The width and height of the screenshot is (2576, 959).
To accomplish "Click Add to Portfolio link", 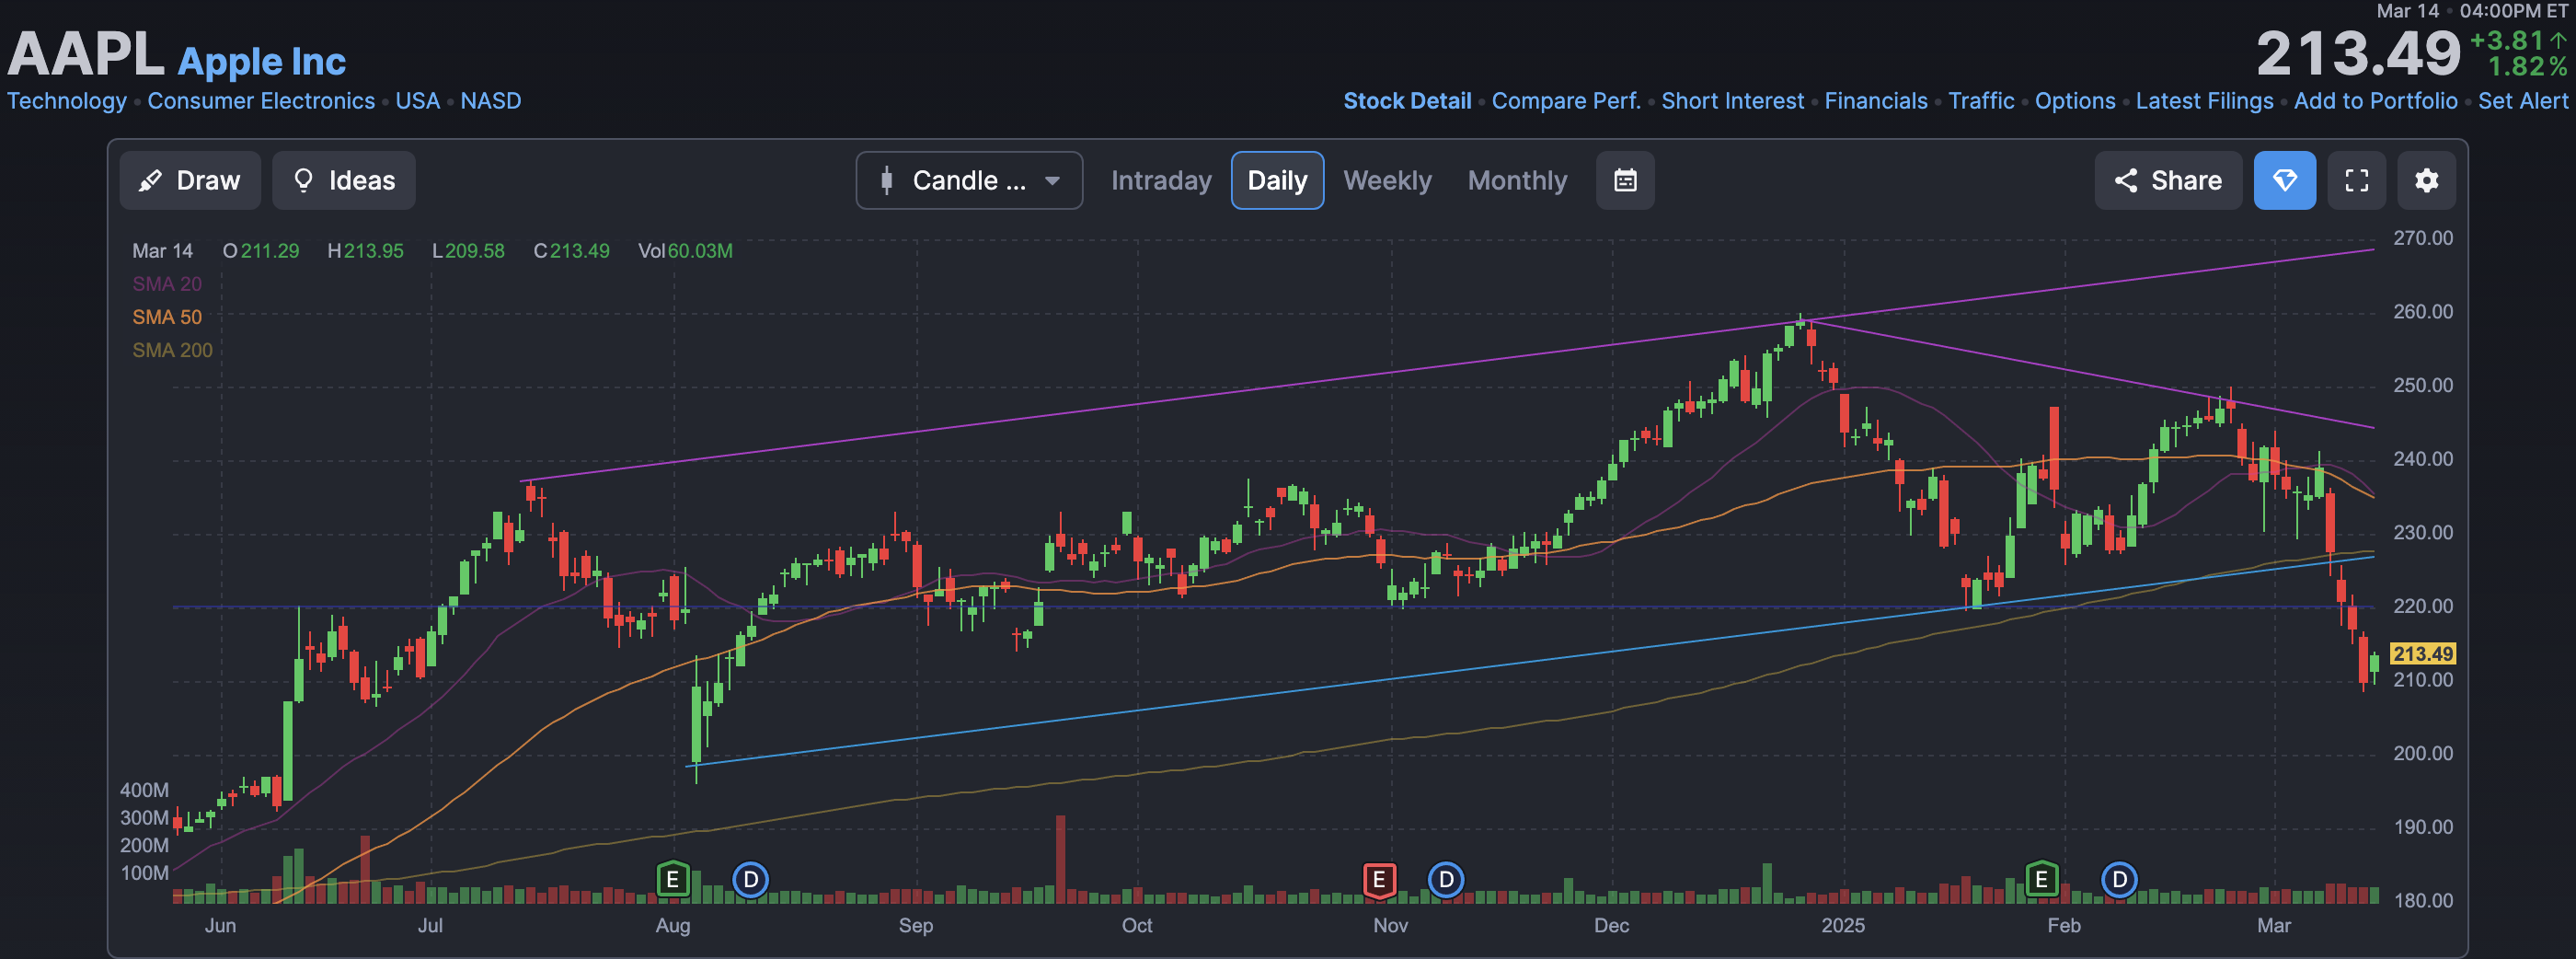I will tap(2375, 101).
